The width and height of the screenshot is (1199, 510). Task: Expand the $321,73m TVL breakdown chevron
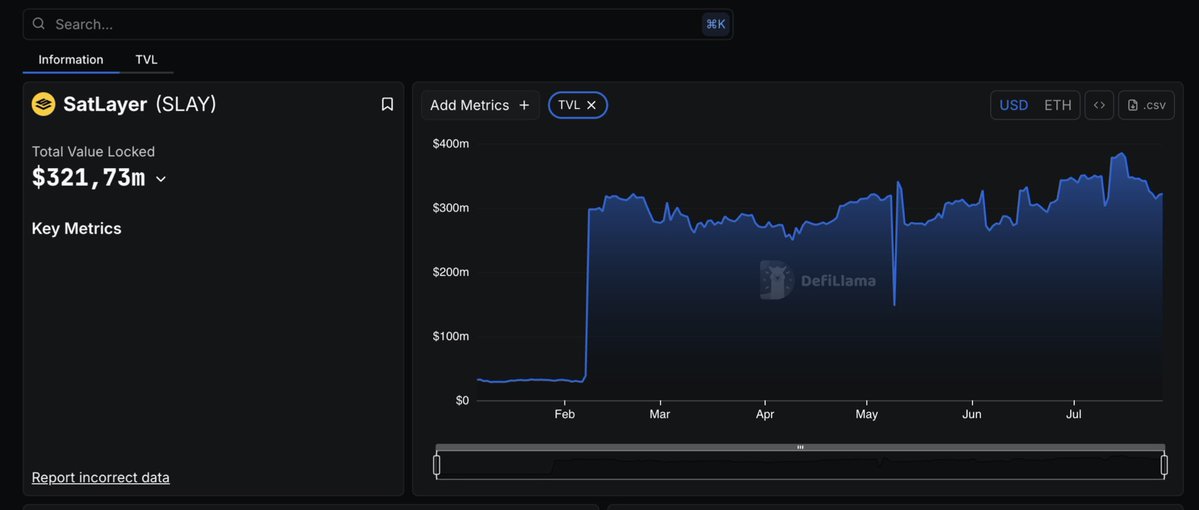[x=161, y=179]
